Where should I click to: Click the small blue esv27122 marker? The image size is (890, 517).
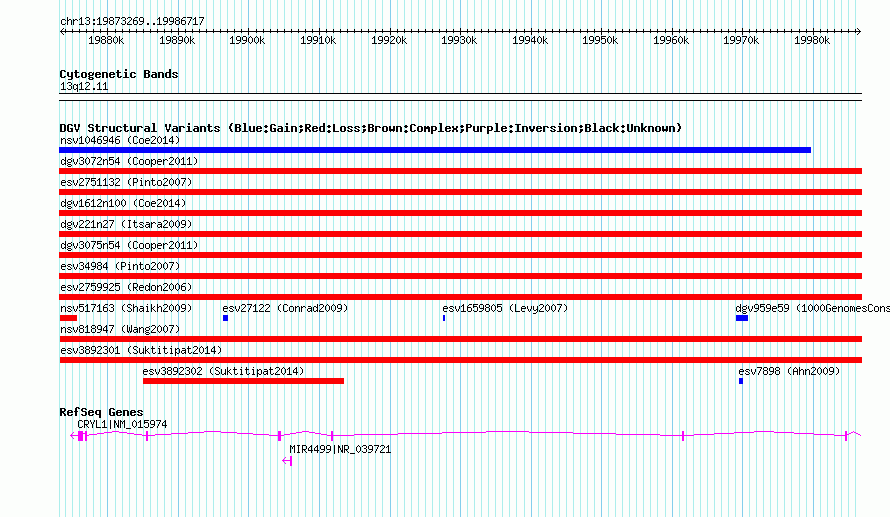click(x=225, y=318)
